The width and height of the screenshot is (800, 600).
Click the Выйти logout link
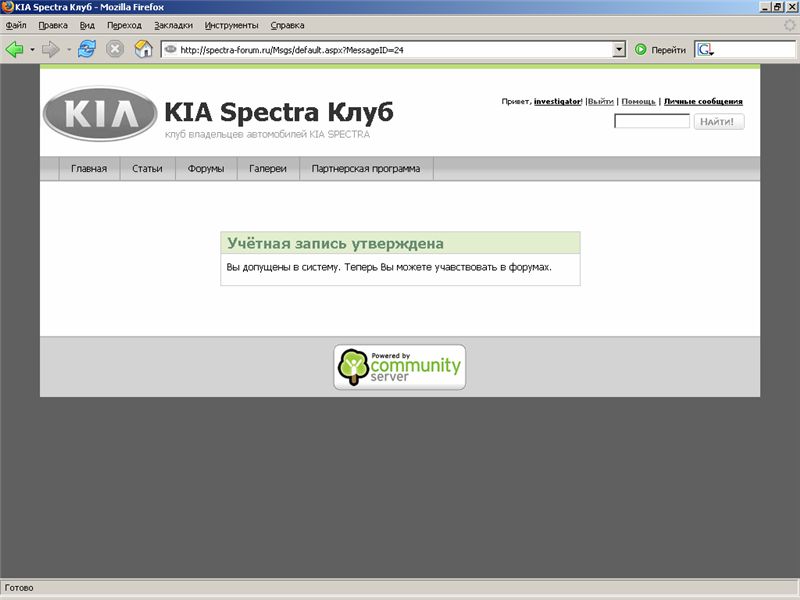[600, 102]
